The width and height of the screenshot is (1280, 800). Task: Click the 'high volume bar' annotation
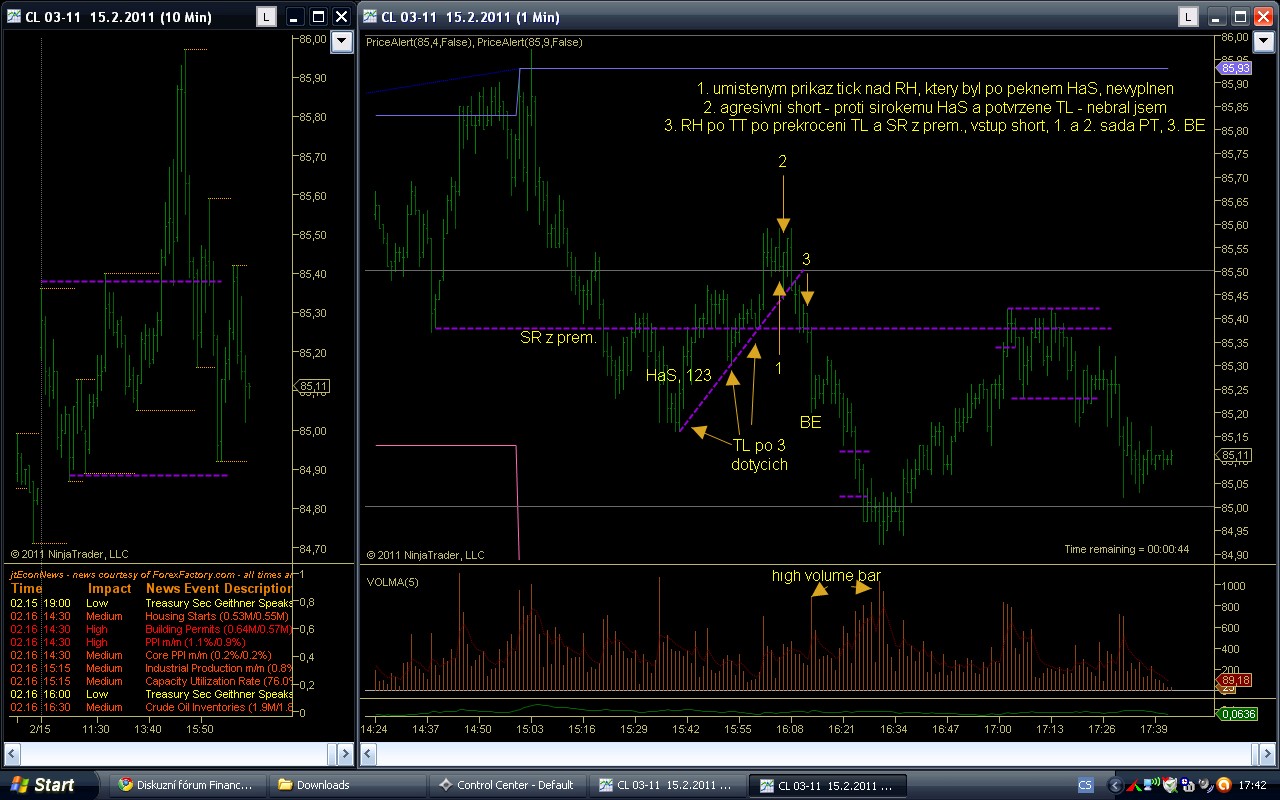[x=826, y=575]
